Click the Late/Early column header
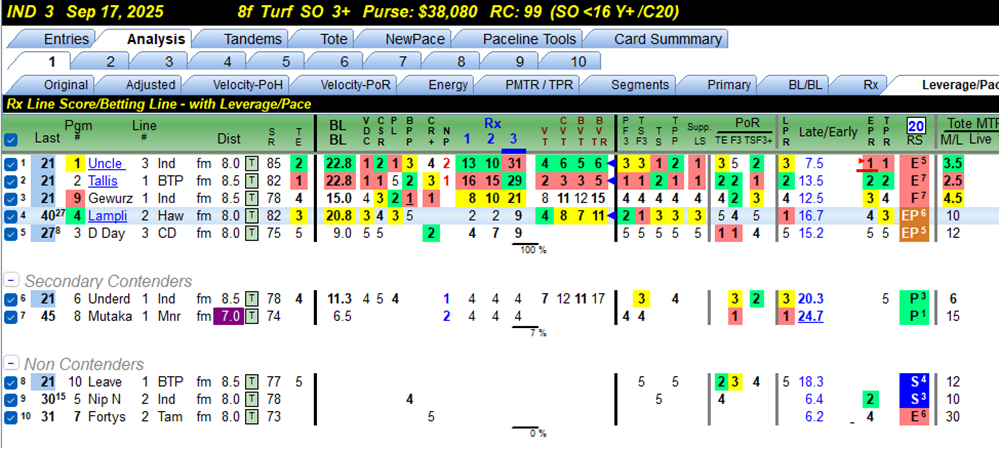 coord(827,132)
